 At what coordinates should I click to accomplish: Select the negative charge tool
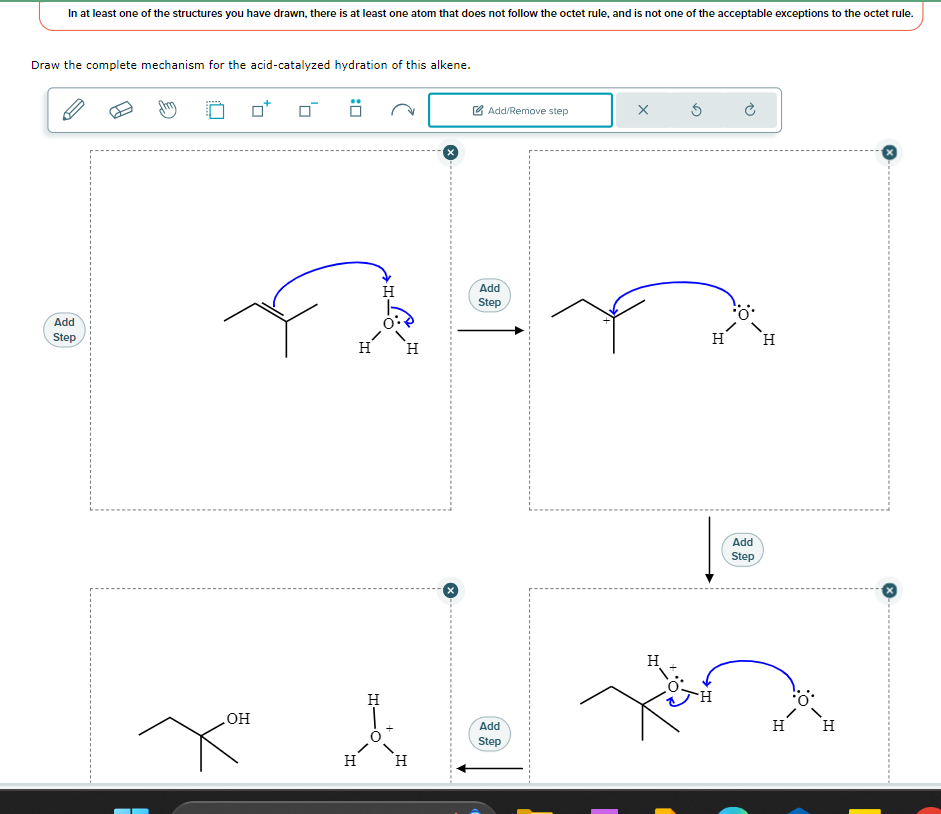tap(306, 110)
